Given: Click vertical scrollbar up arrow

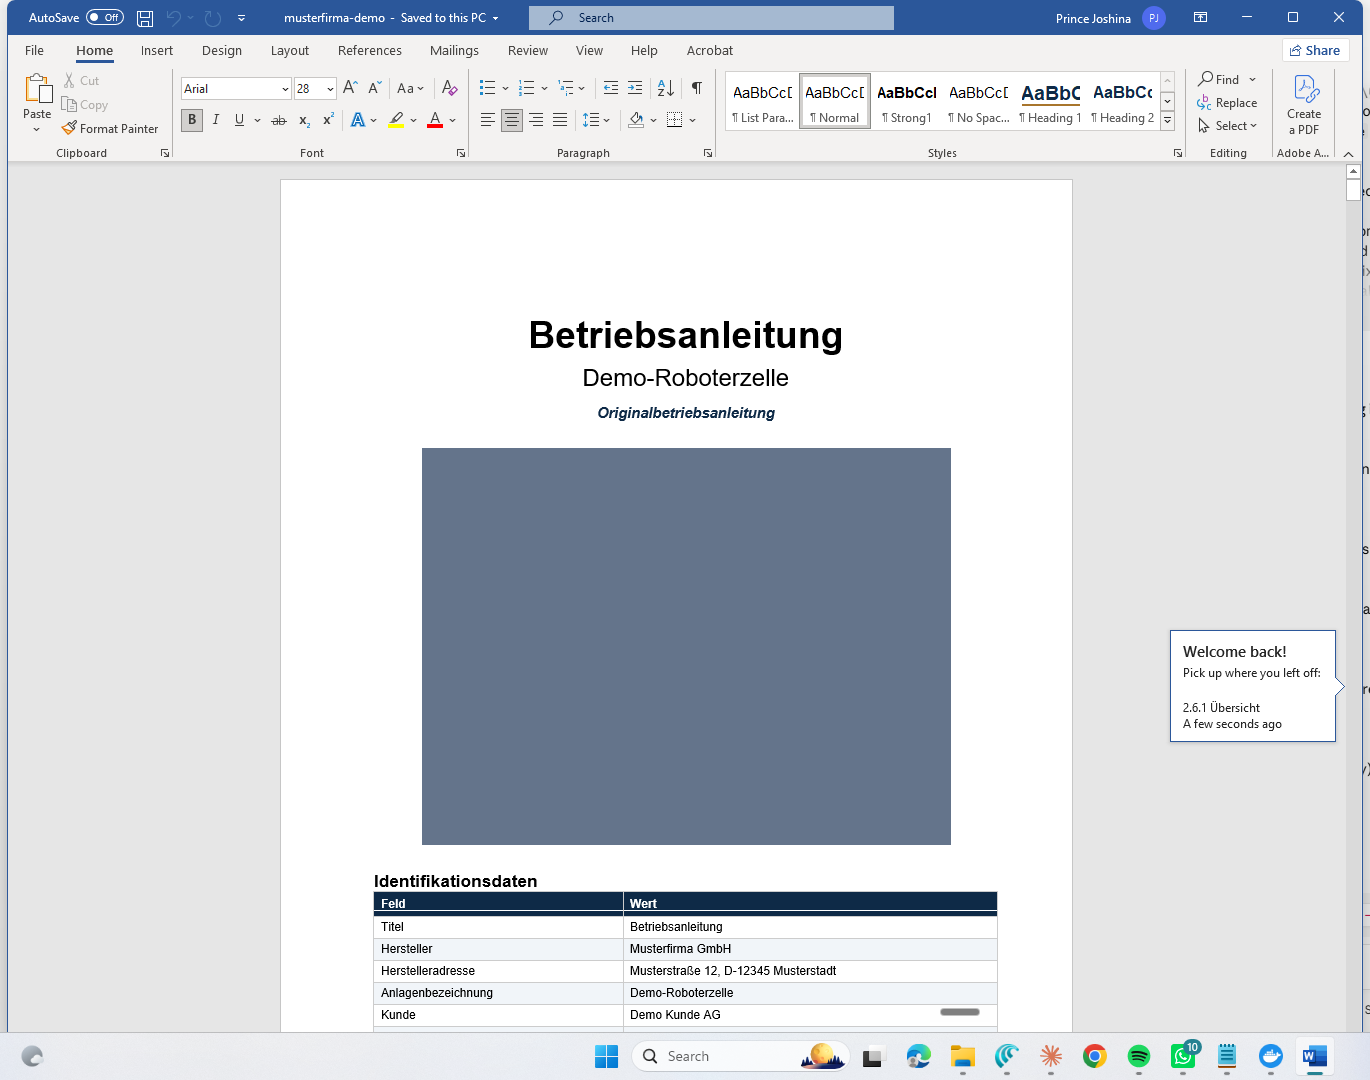Looking at the screenshot, I should (1353, 172).
